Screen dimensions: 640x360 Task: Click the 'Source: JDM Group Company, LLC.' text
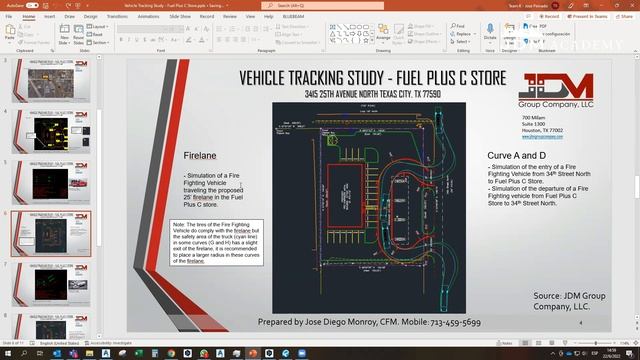click(x=569, y=301)
